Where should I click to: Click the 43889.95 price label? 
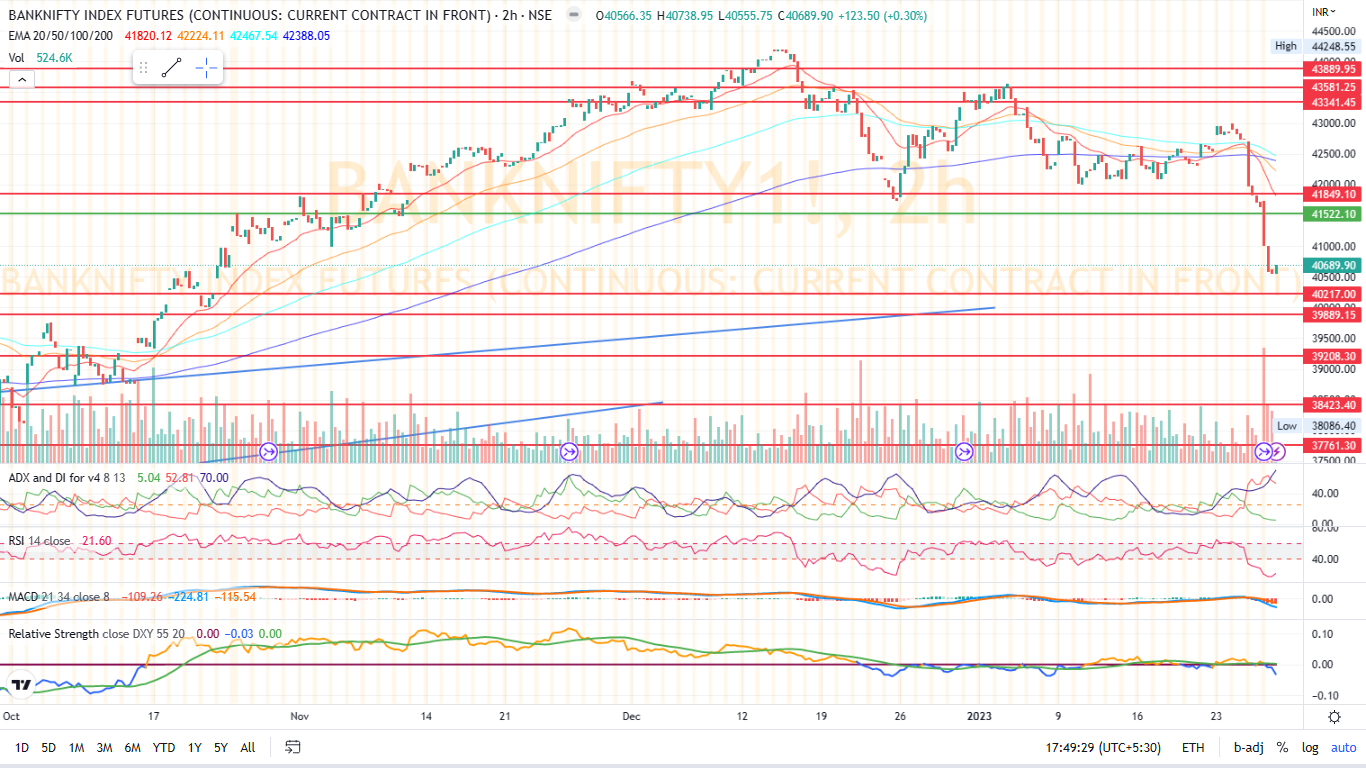tap(1334, 69)
